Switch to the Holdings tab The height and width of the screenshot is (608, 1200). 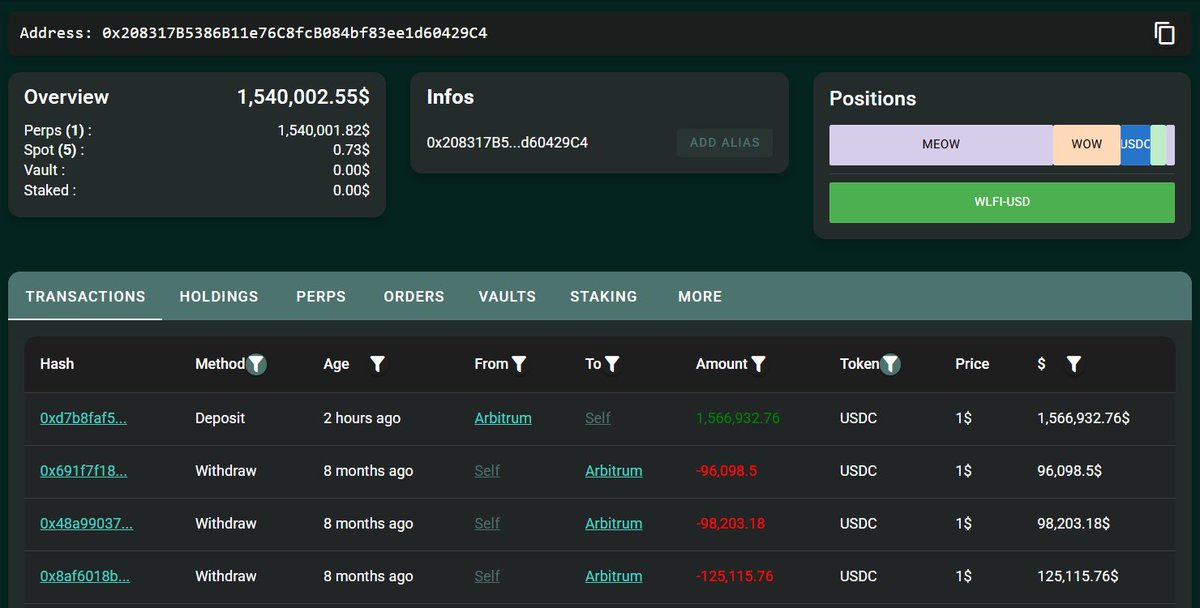pos(219,297)
